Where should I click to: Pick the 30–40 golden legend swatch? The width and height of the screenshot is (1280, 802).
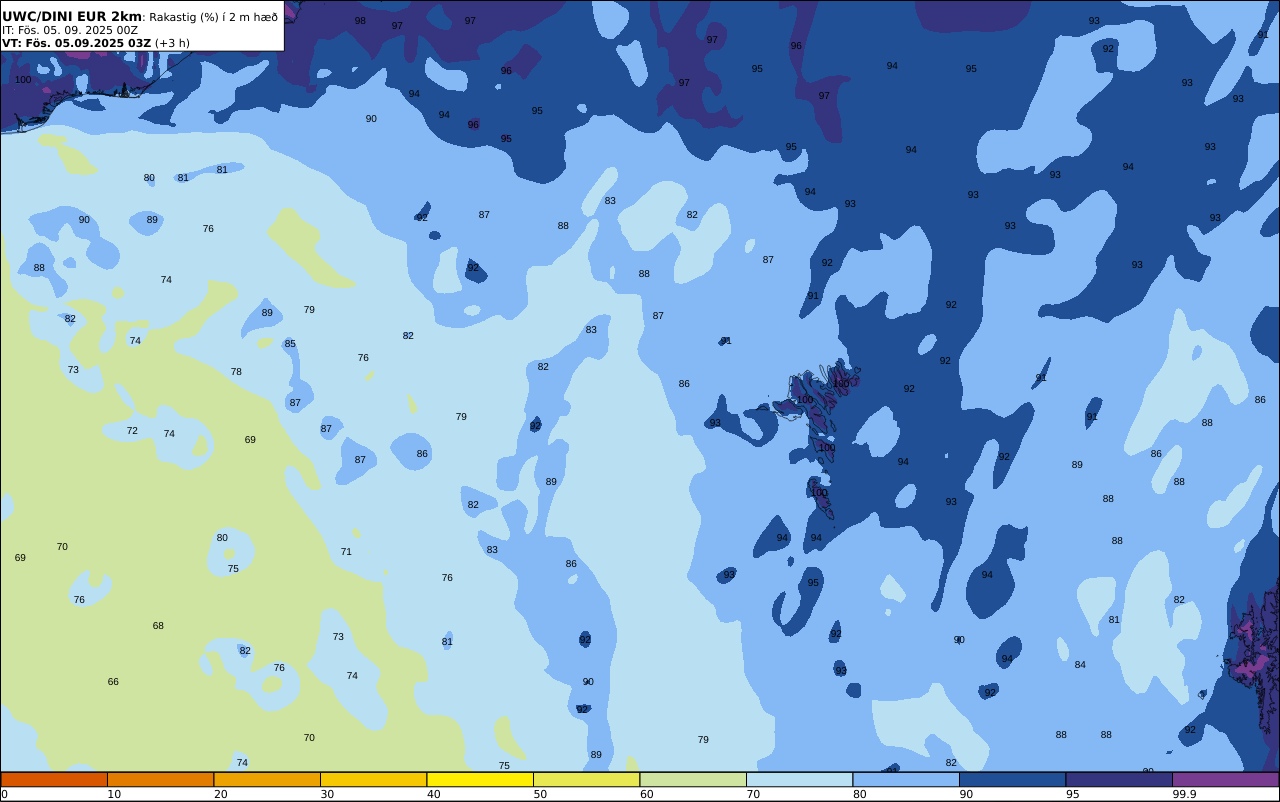click(x=373, y=780)
